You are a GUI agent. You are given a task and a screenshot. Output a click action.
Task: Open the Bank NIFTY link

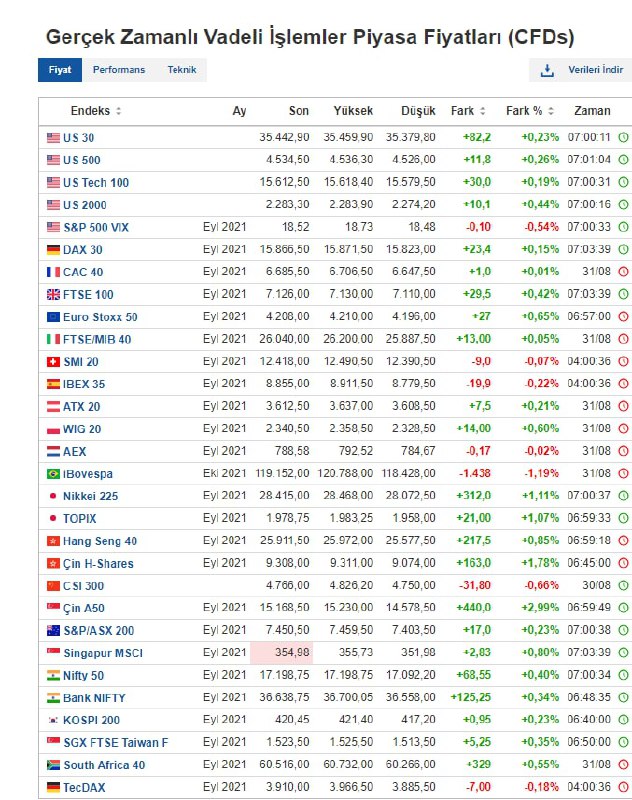click(94, 698)
